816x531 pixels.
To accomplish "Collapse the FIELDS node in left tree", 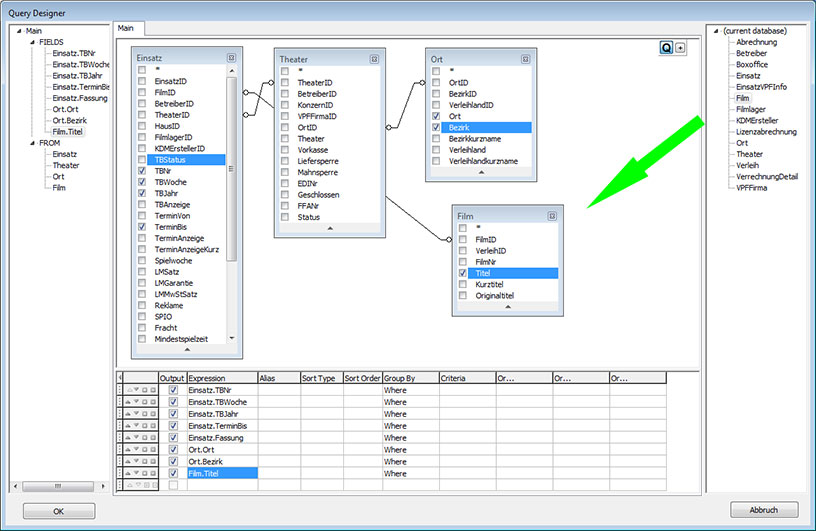I will point(31,42).
